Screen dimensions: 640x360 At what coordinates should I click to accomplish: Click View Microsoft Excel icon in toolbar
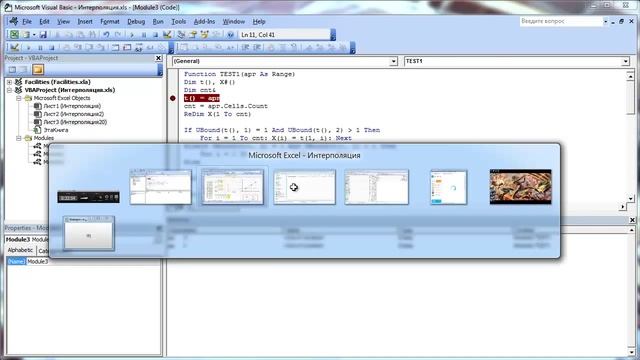(14, 35)
